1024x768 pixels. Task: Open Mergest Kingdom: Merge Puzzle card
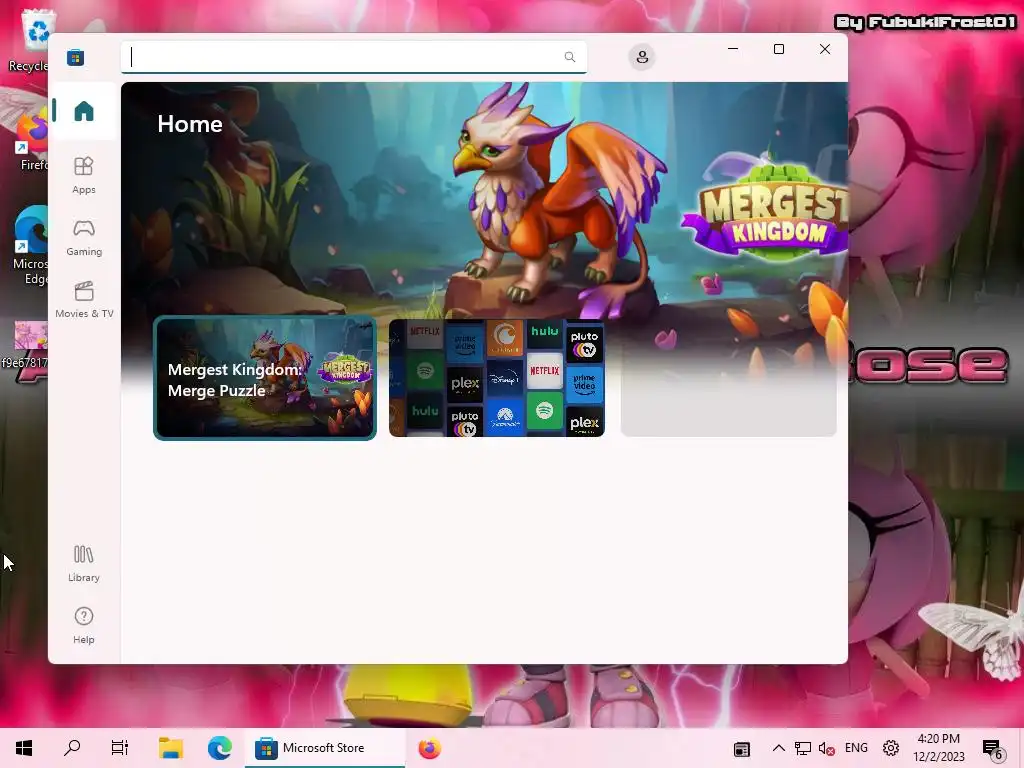264,378
